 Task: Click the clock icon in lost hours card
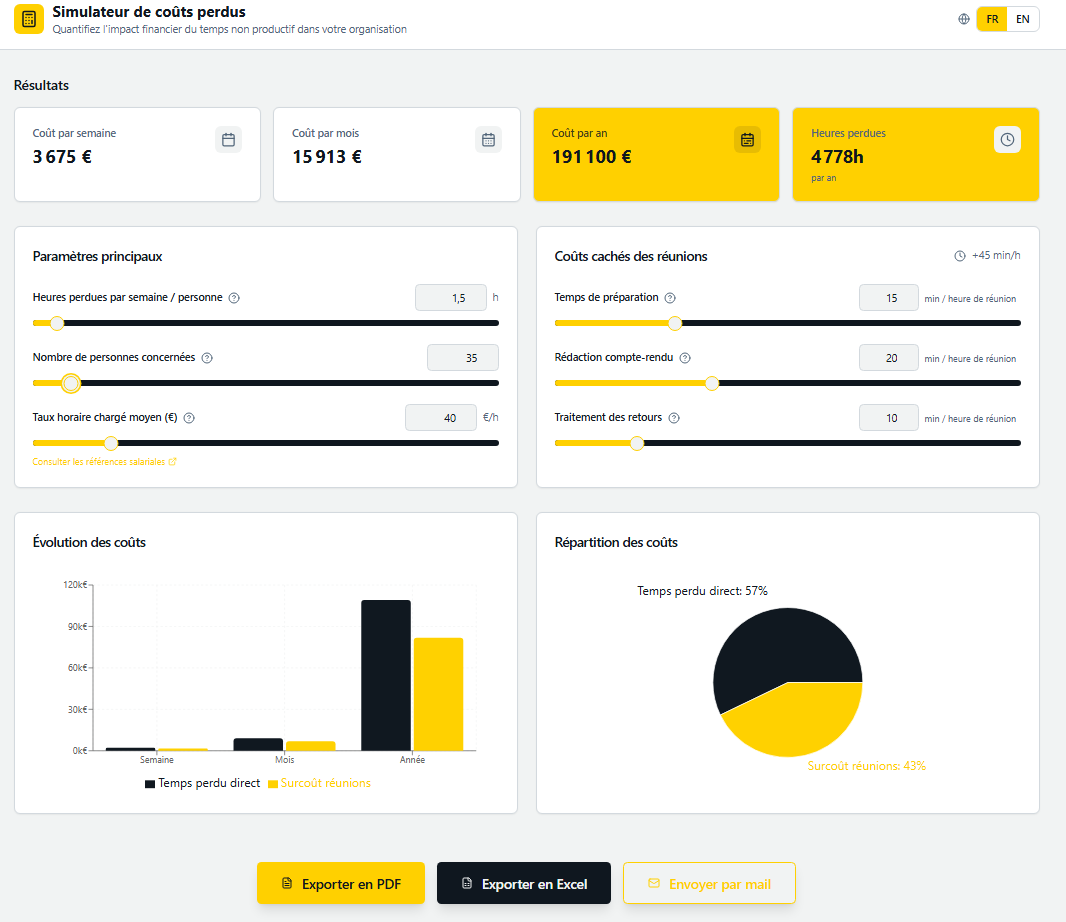1007,140
